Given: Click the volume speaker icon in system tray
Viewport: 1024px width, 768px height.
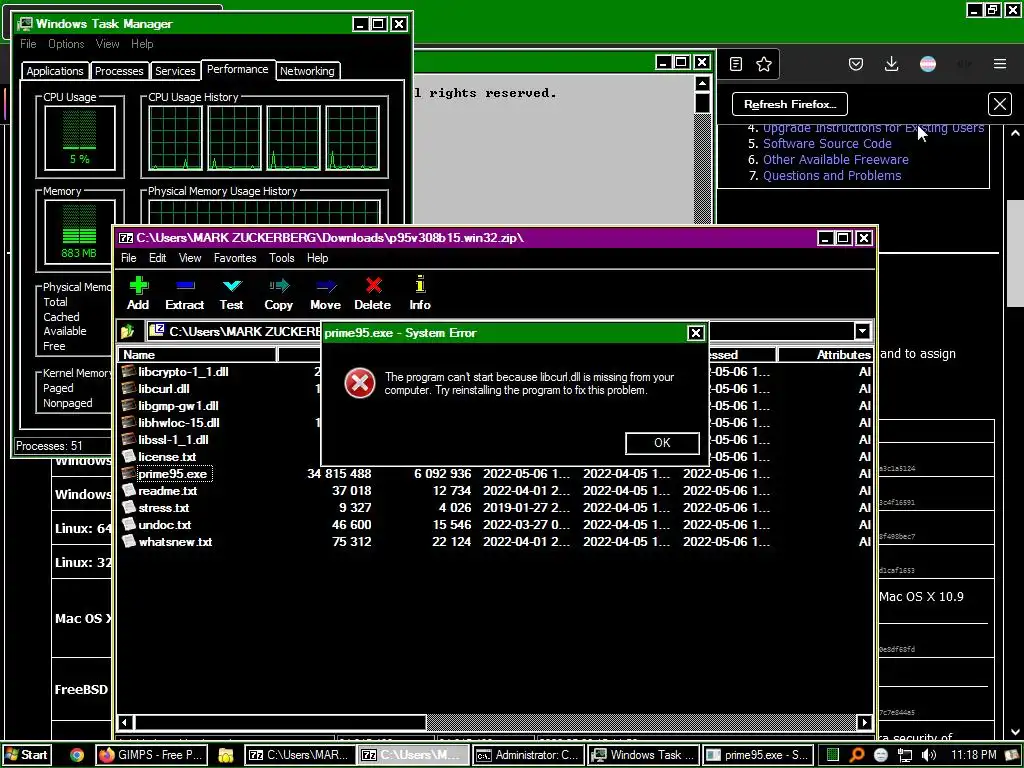Looking at the screenshot, I should pyautogui.click(x=928, y=755).
